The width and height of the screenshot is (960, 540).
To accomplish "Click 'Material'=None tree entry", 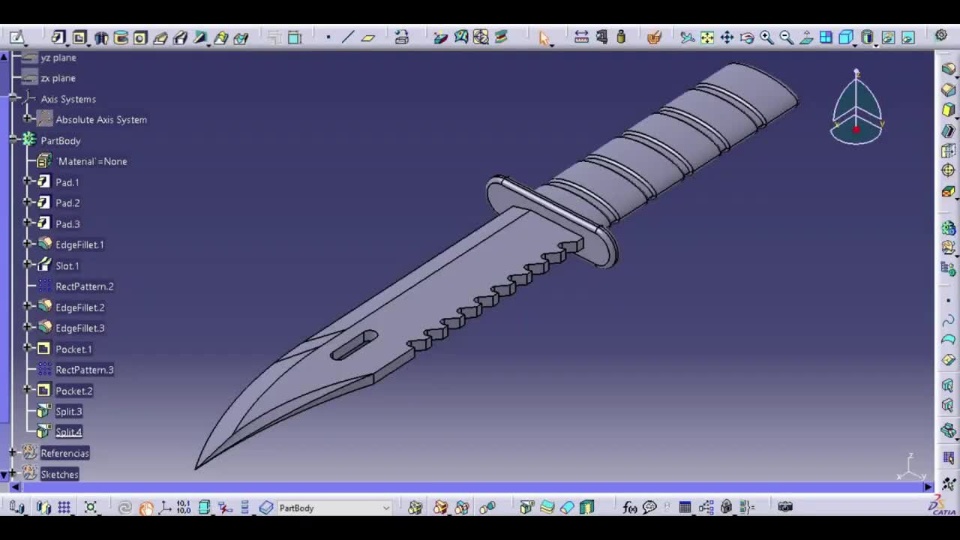I will click(92, 162).
